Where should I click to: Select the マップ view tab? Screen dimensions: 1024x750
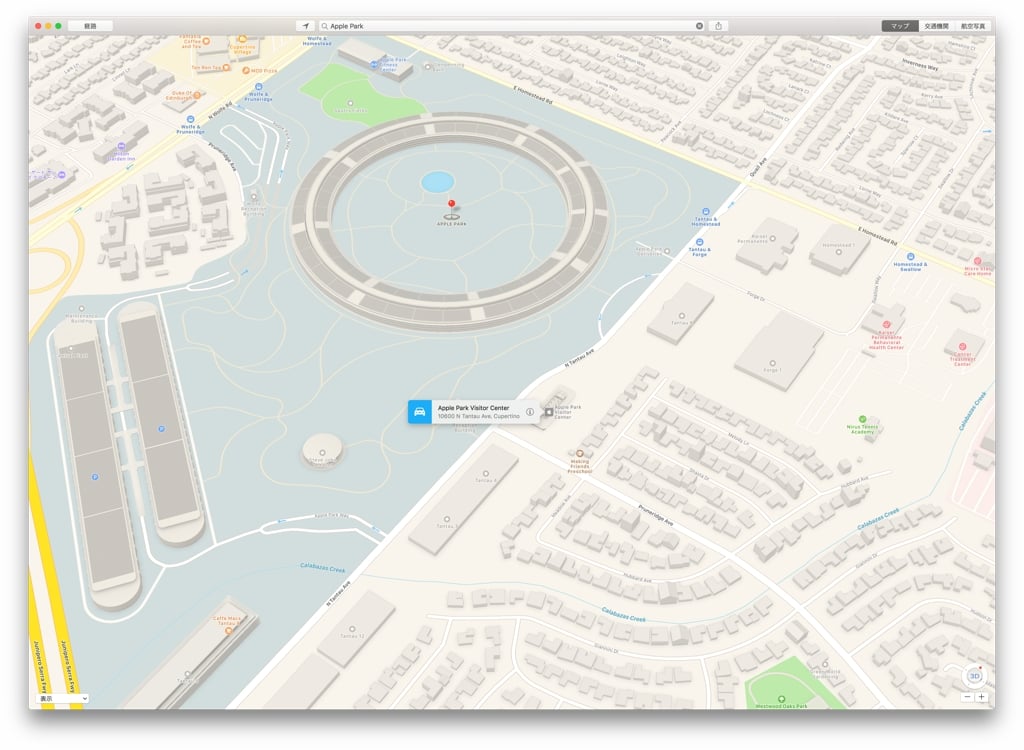[x=899, y=25]
